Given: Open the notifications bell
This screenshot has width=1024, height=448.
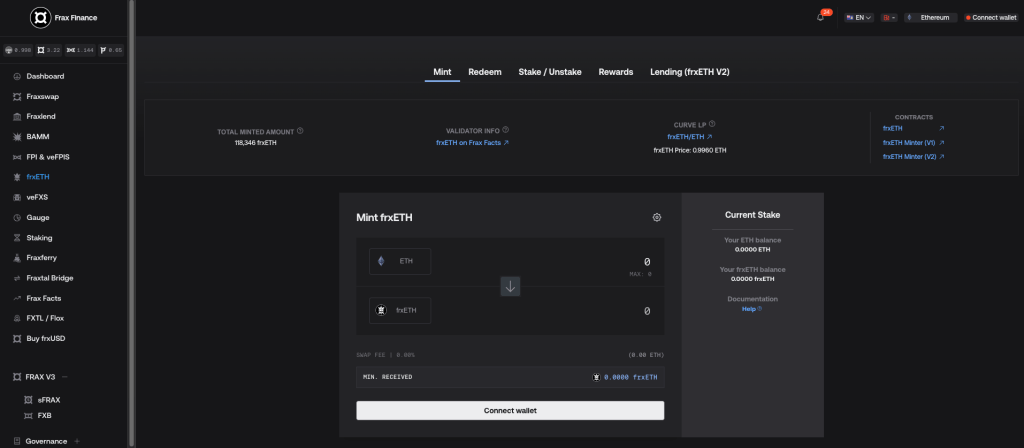Looking at the screenshot, I should tap(821, 17).
